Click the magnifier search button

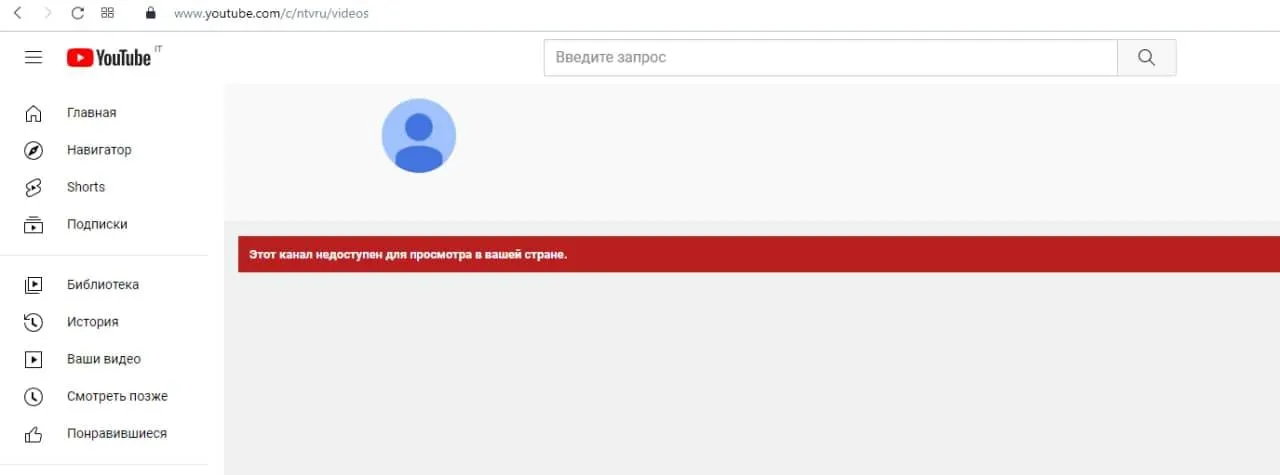(x=1147, y=58)
